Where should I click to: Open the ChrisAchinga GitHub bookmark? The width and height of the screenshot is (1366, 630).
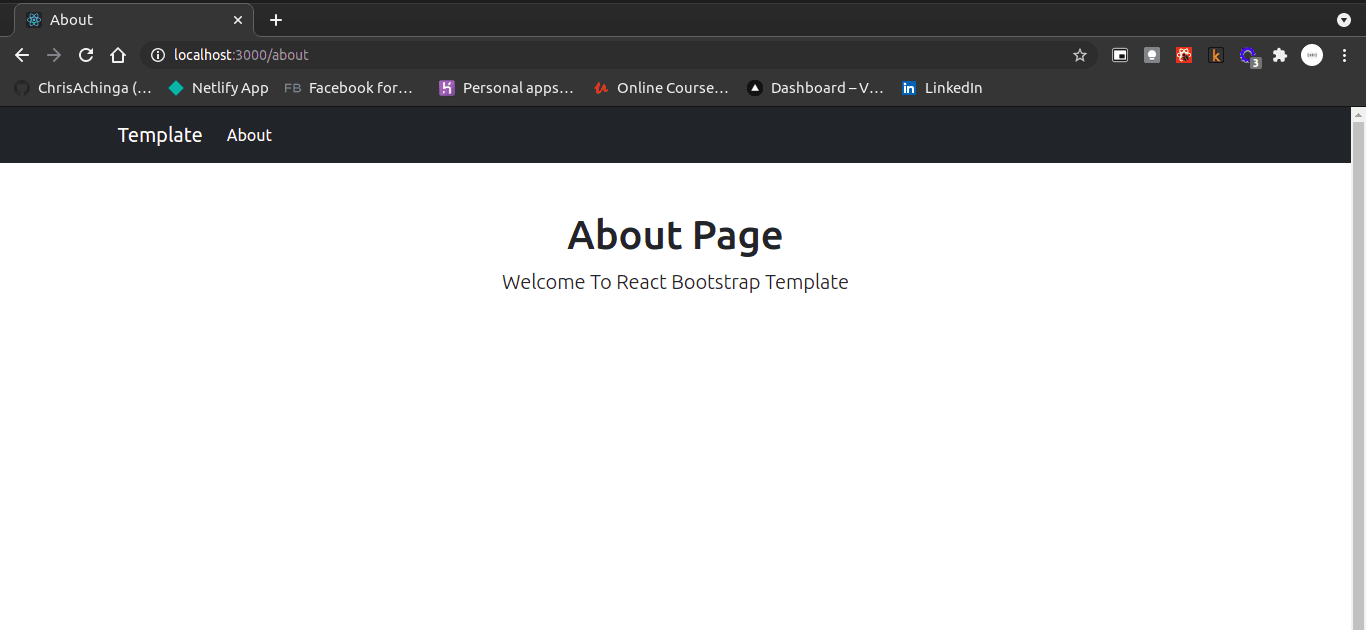click(83, 88)
